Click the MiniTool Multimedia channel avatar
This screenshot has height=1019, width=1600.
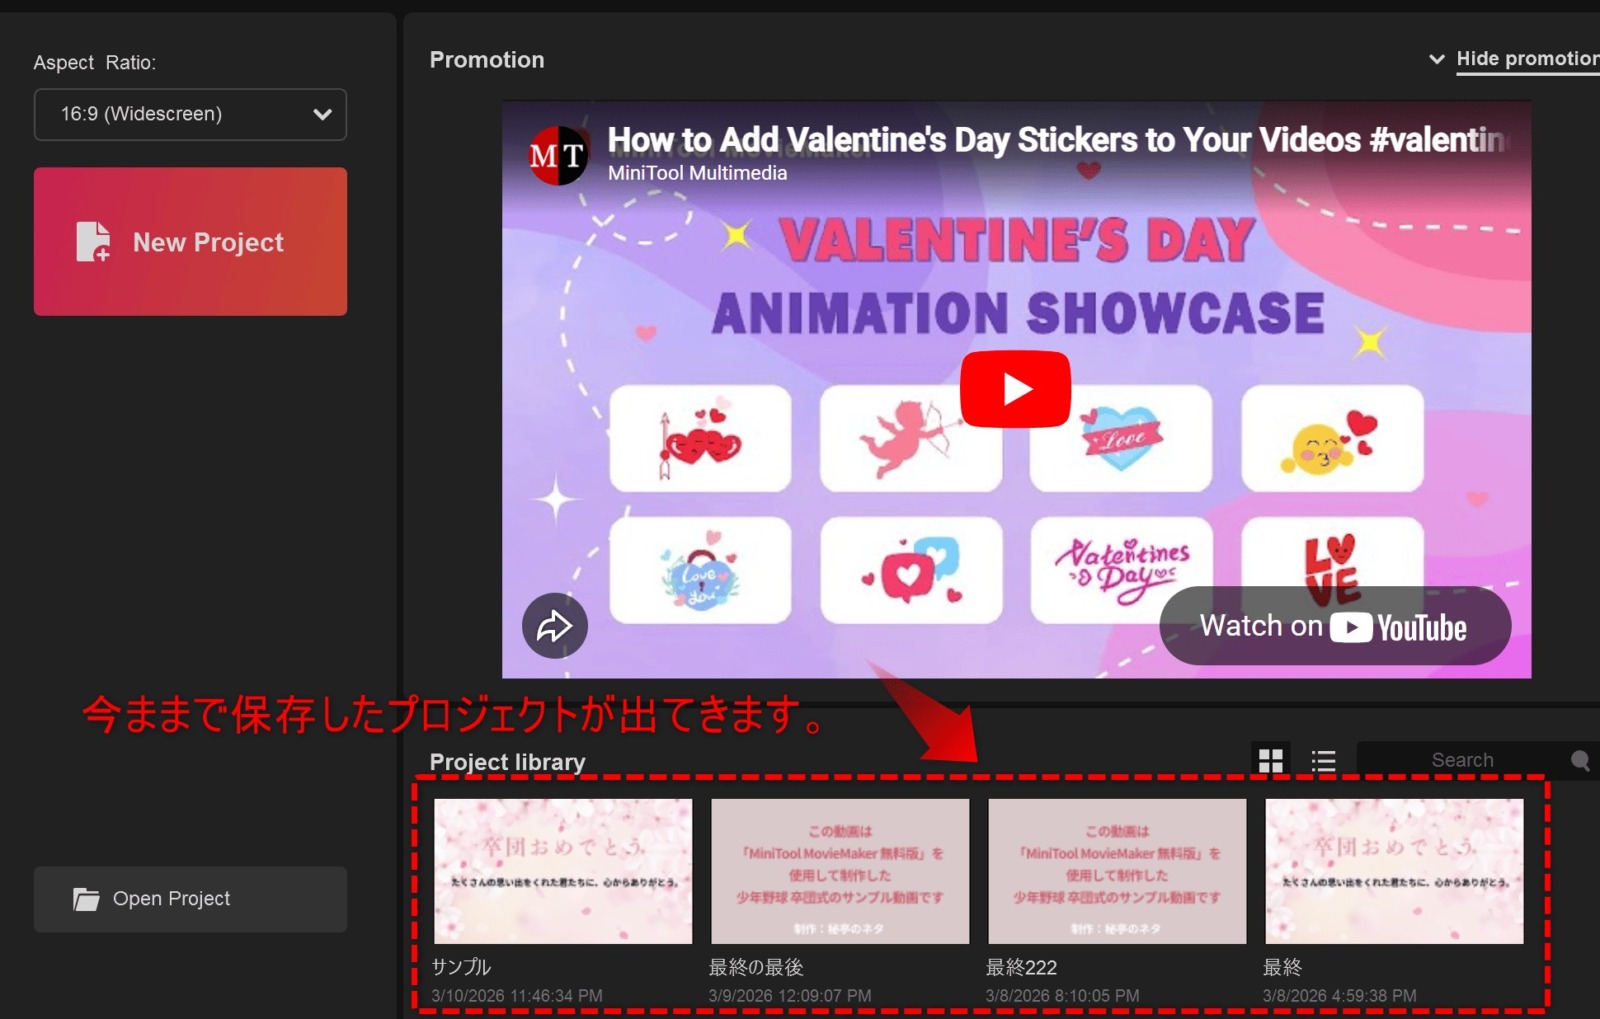557,156
